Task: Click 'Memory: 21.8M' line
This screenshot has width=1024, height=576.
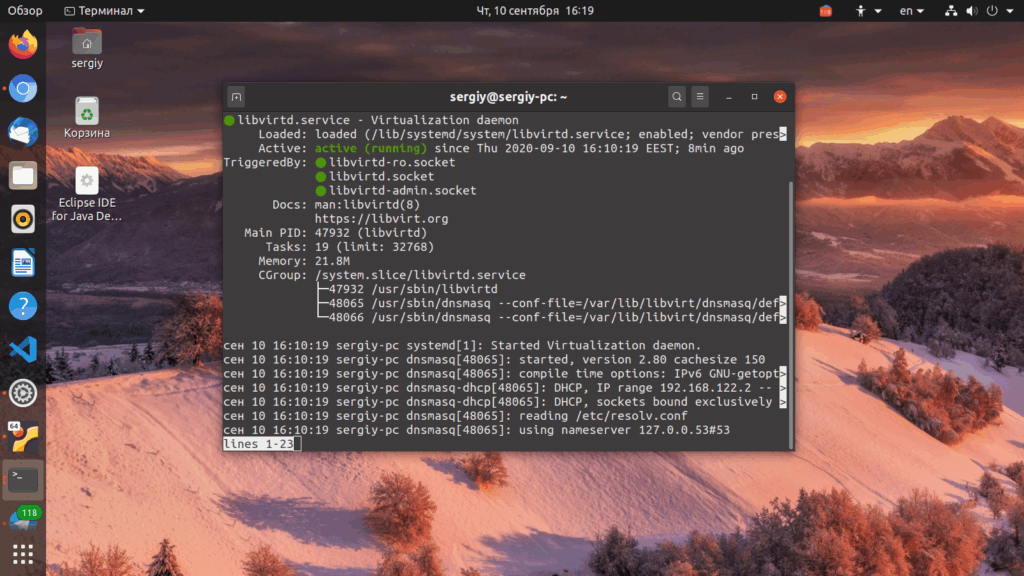Action: tap(304, 261)
